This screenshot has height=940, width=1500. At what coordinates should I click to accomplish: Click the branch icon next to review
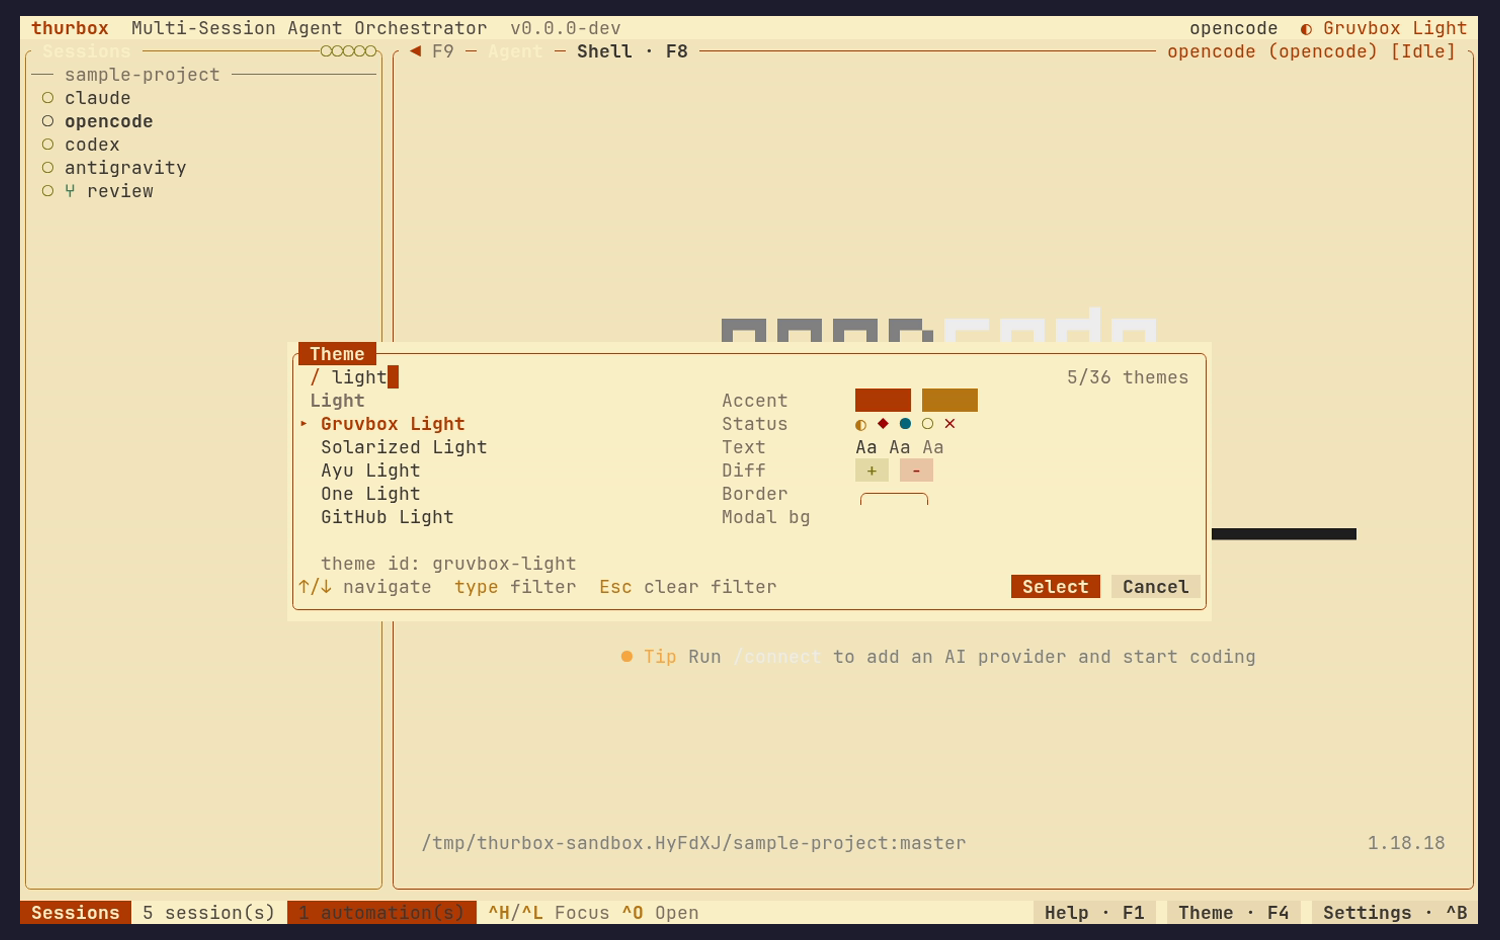pos(70,191)
